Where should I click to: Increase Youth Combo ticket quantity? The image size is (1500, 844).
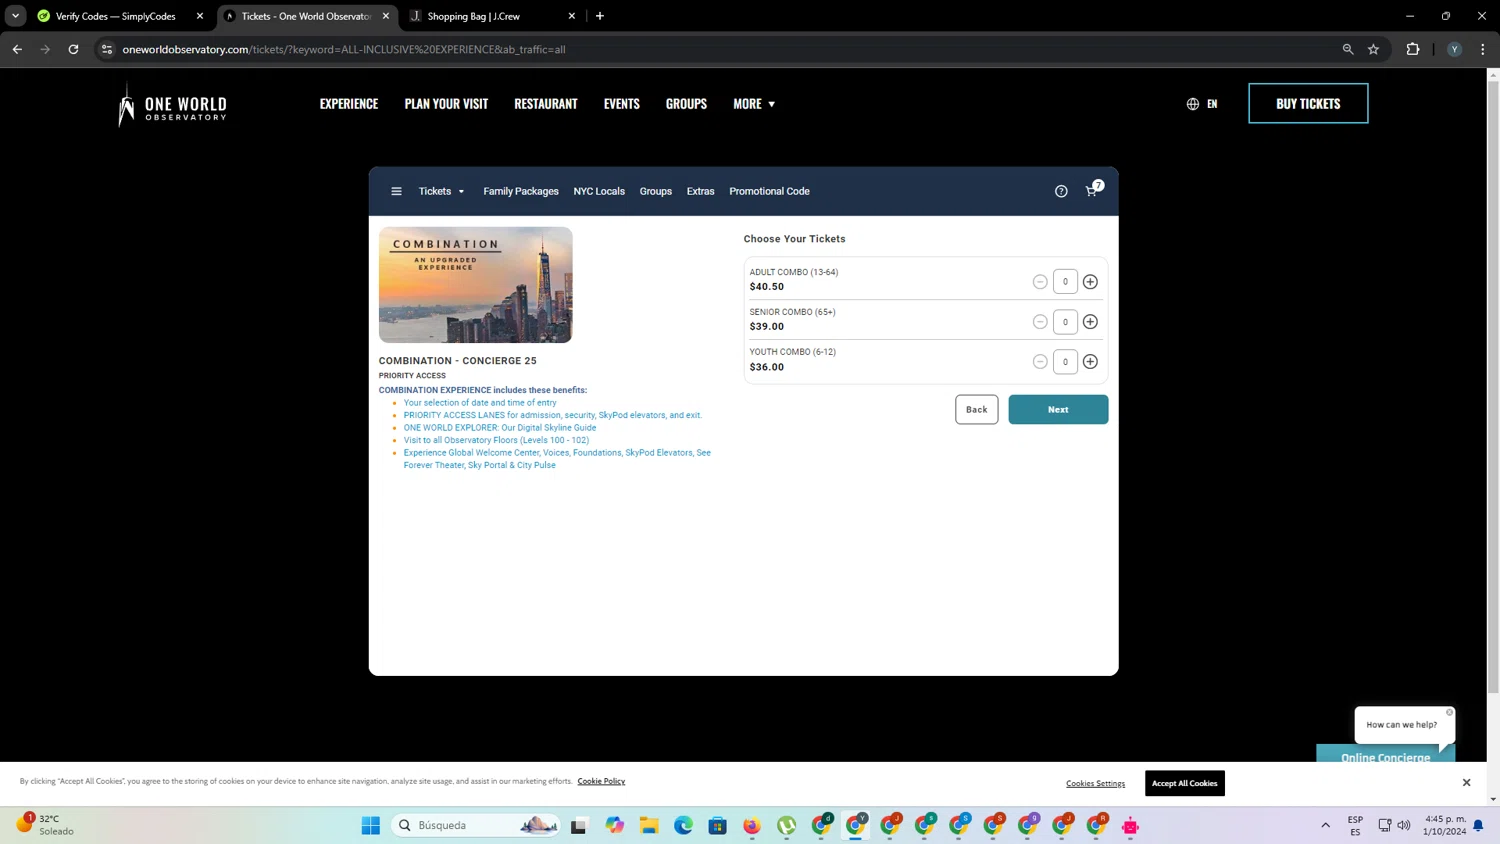(x=1090, y=362)
